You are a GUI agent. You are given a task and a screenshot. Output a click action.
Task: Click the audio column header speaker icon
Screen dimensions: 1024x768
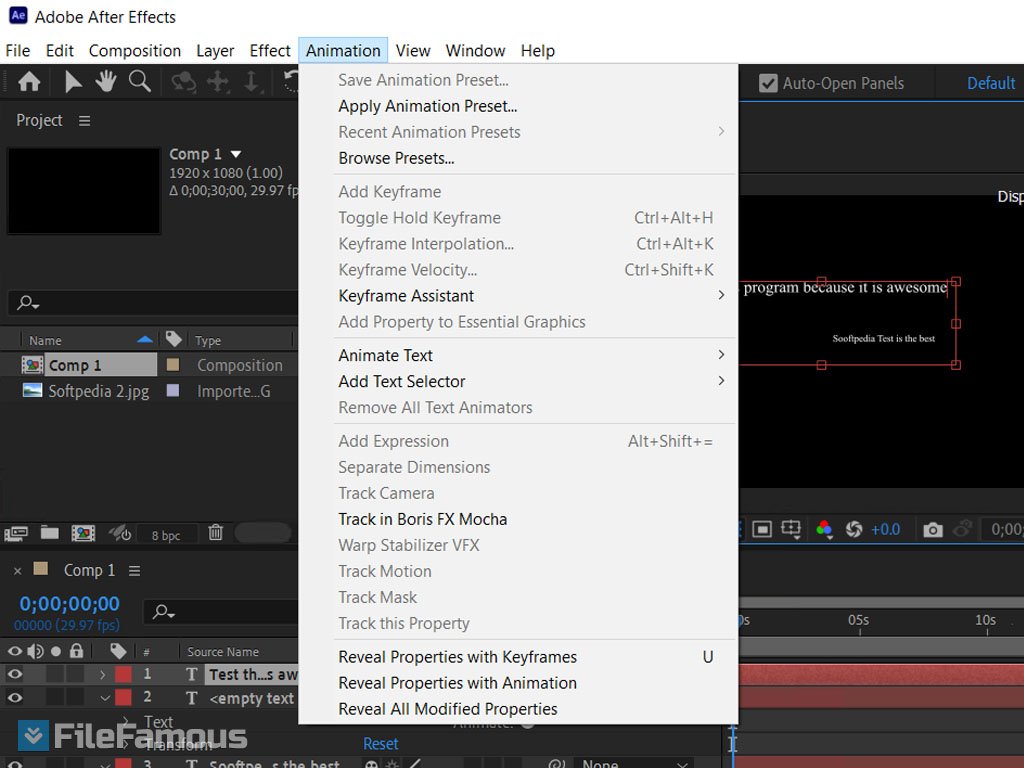point(35,651)
